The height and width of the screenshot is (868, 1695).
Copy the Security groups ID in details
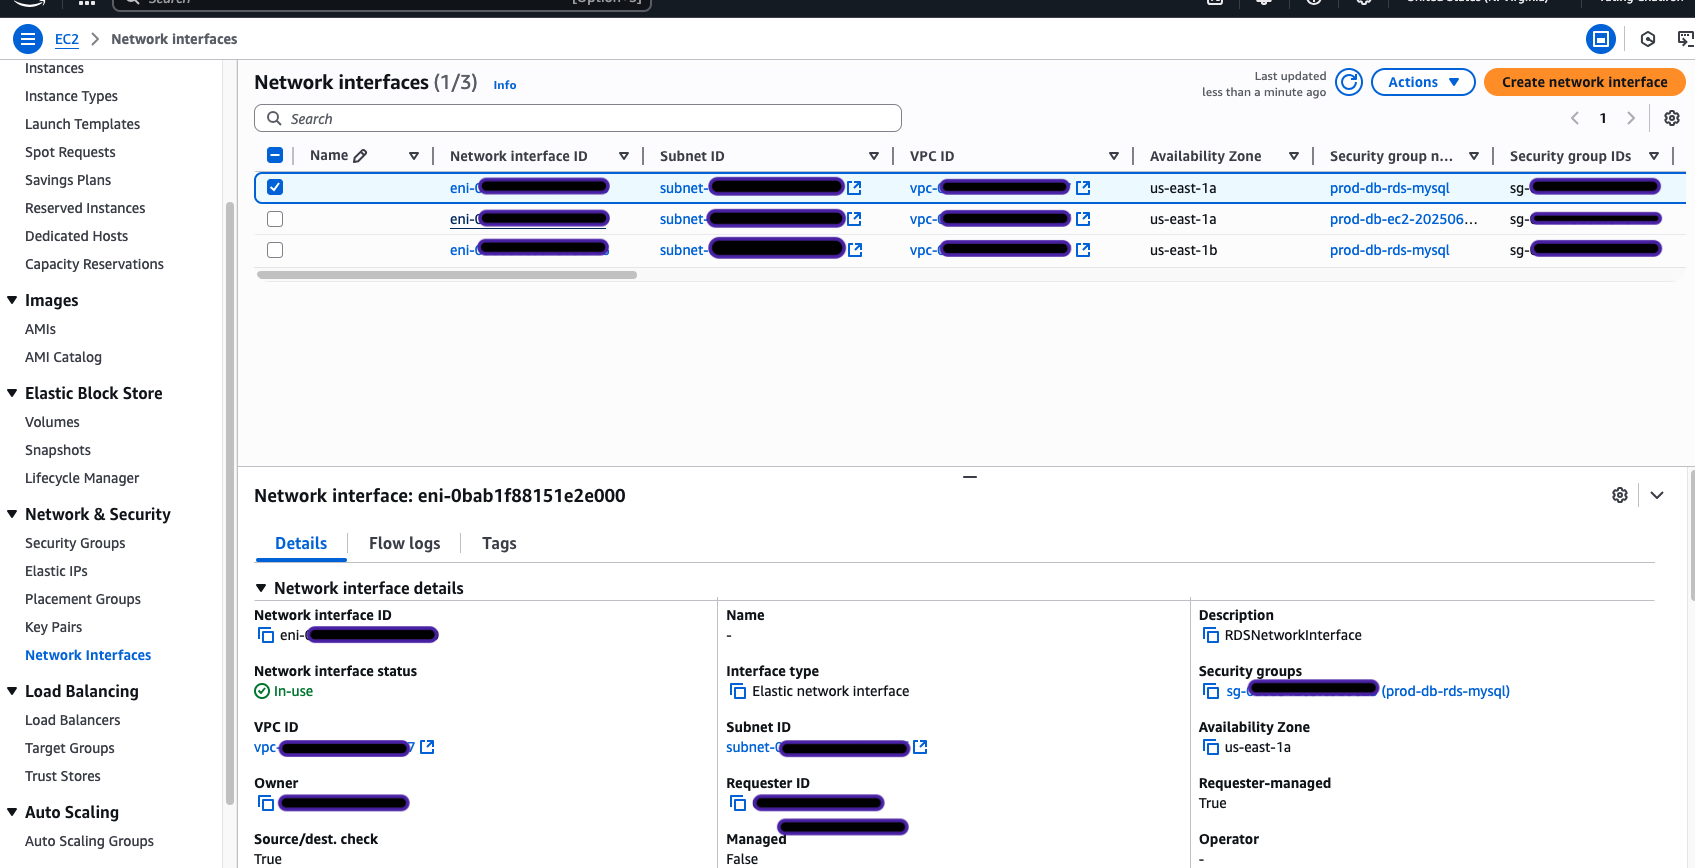[1211, 691]
